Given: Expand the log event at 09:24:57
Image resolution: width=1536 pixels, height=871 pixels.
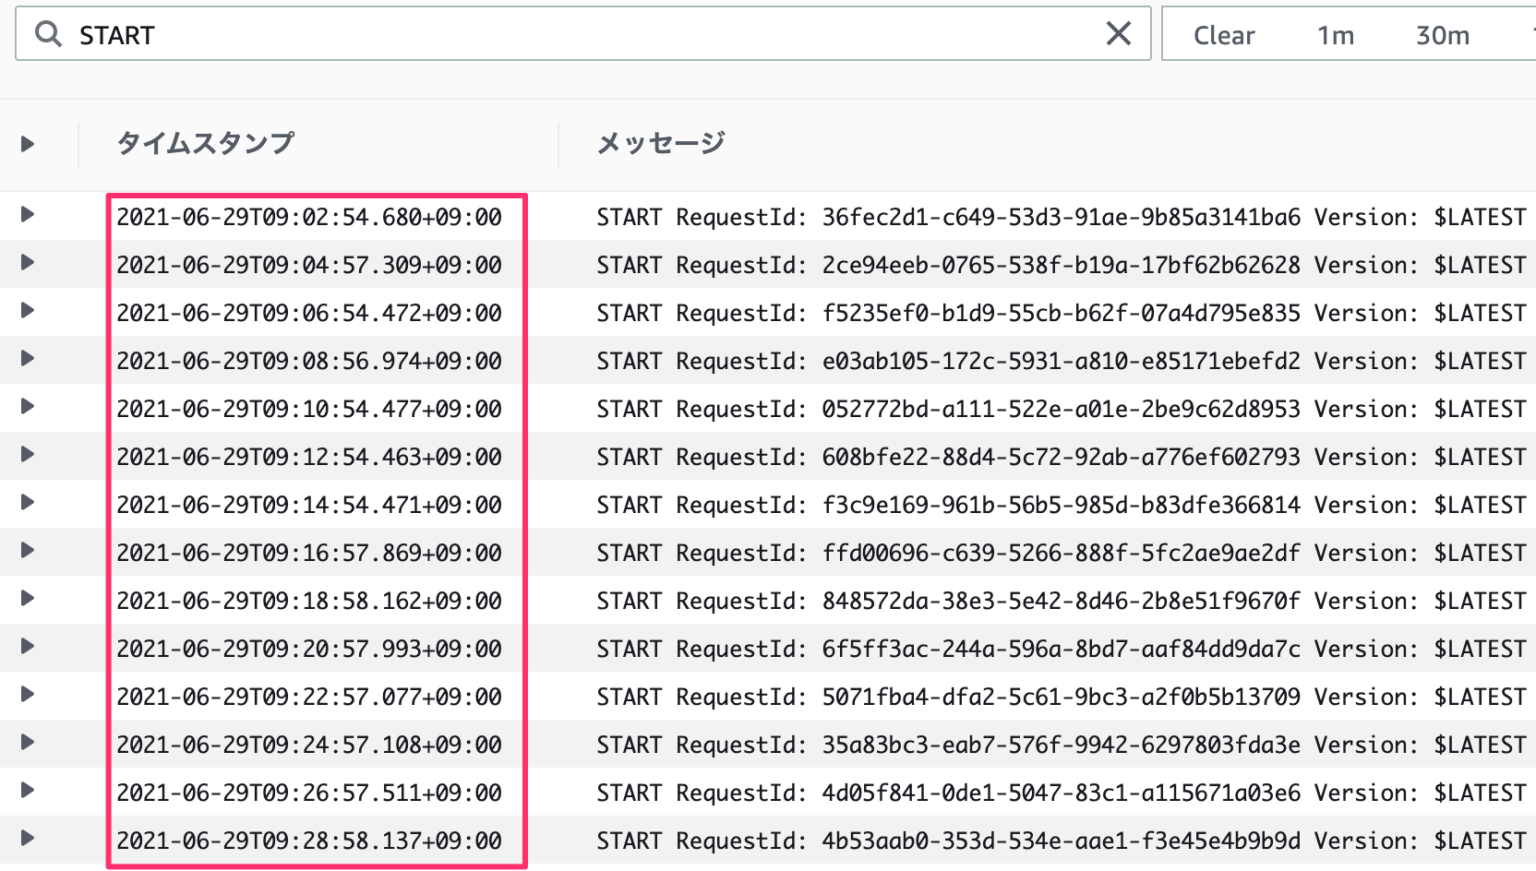Looking at the screenshot, I should pos(27,745).
